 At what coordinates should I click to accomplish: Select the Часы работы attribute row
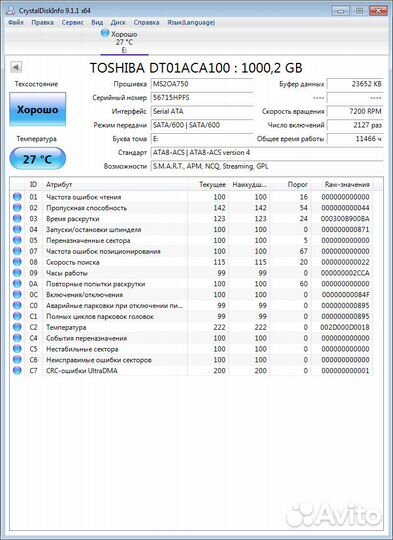click(192, 273)
